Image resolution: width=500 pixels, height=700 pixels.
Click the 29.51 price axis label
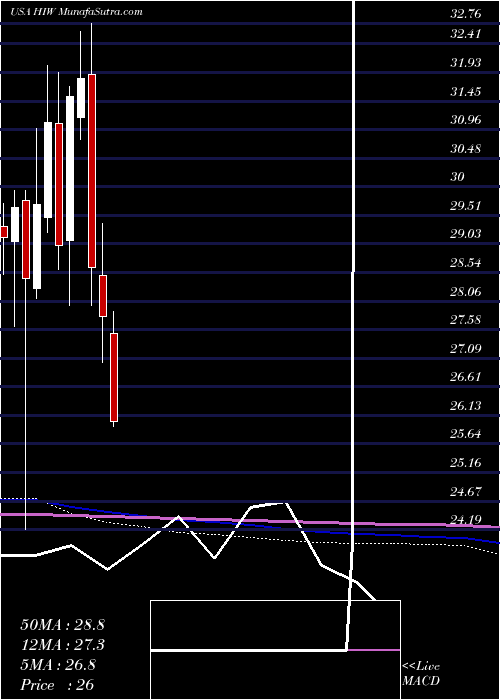[x=466, y=206]
